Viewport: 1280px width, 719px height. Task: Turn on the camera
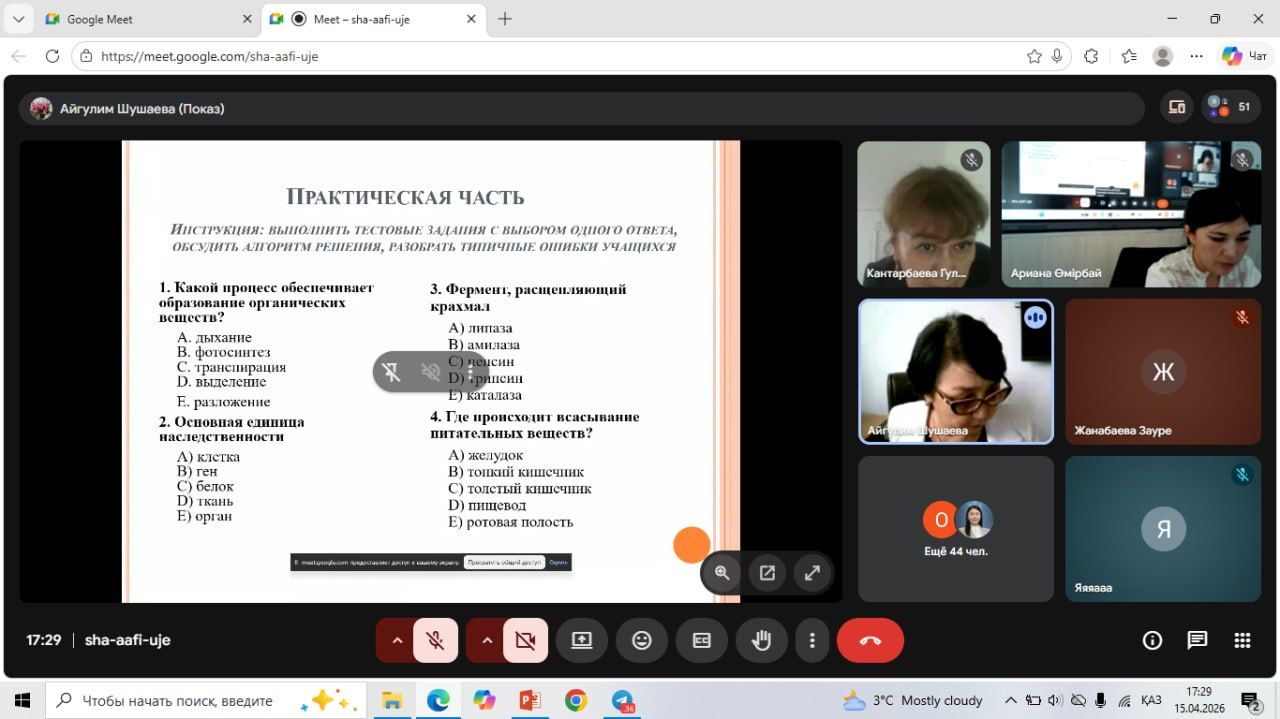(x=525, y=641)
